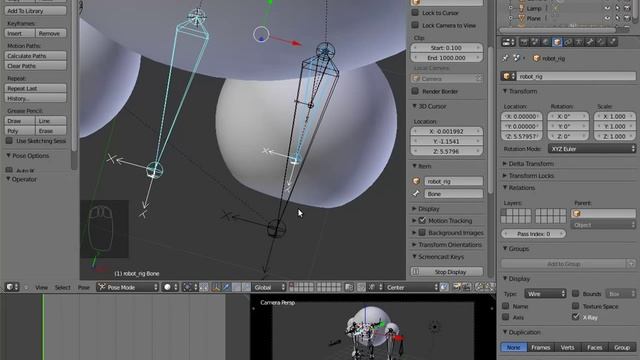The width and height of the screenshot is (640, 360).
Task: Collapse the 3D Cursor panel
Action: (429, 106)
